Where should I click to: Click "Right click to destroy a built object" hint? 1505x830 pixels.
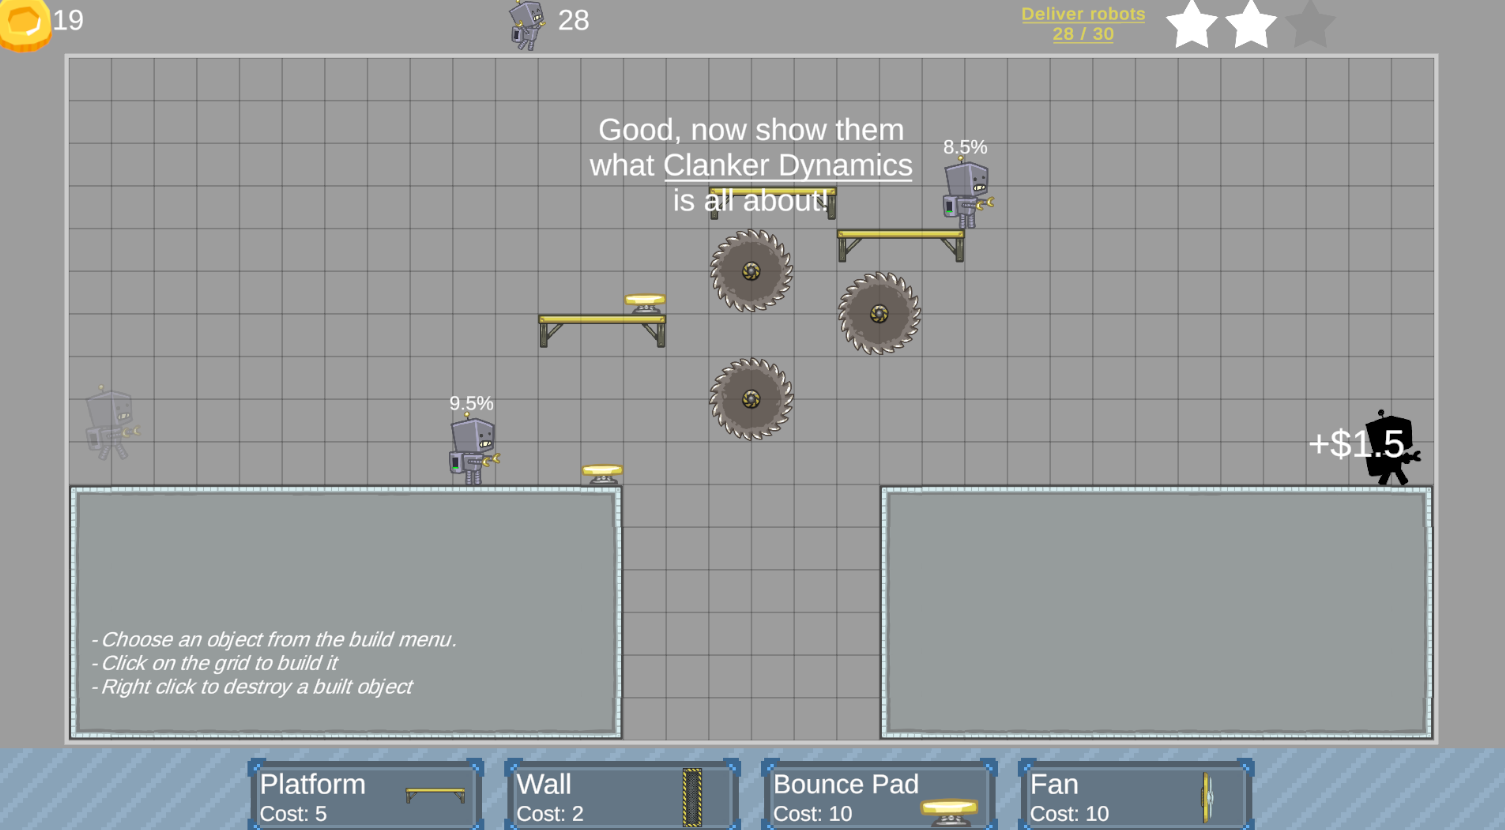click(x=251, y=687)
